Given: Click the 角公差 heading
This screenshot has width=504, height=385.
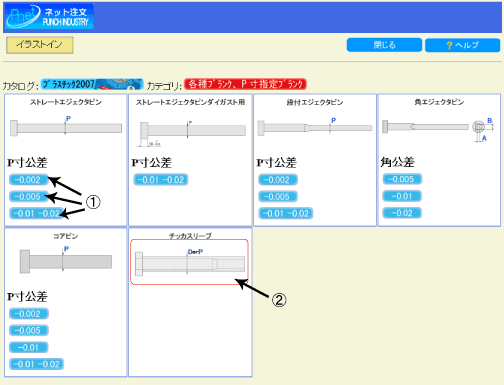Looking at the screenshot, I should (x=397, y=162).
